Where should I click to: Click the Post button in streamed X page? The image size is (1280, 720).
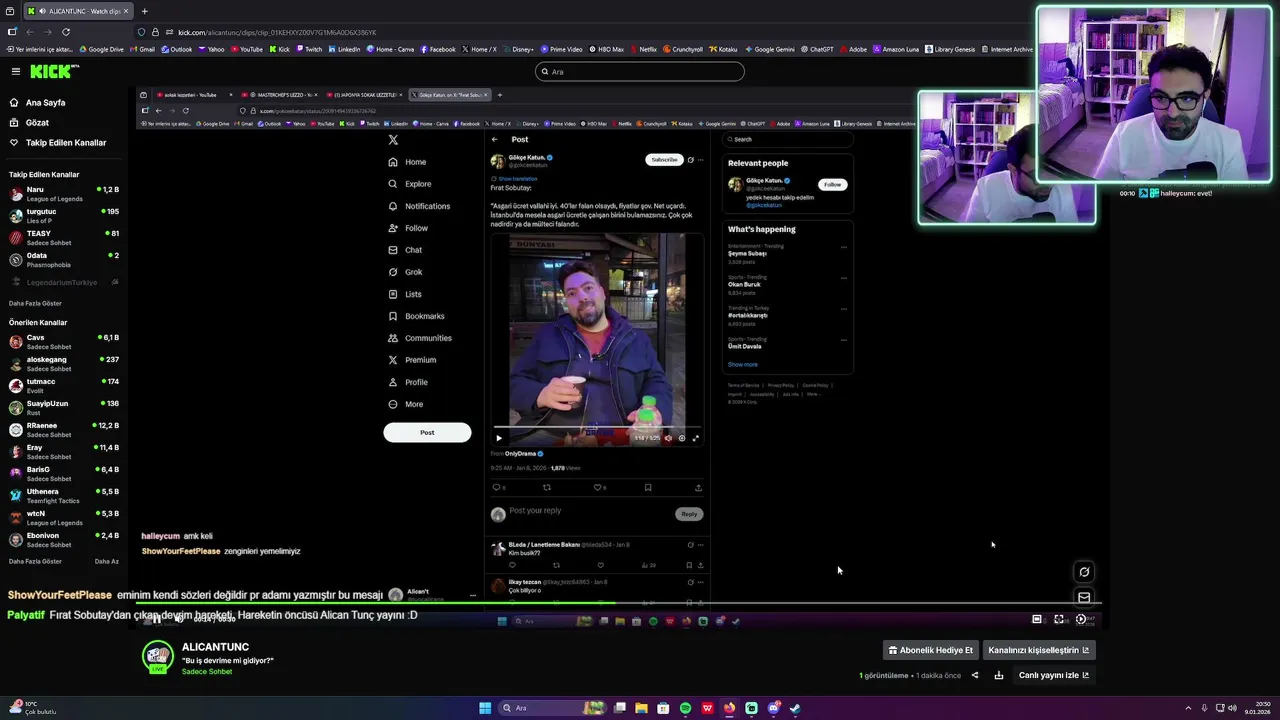[427, 432]
